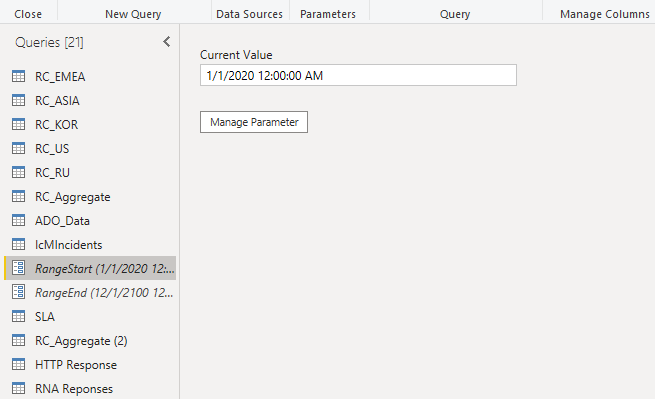
Task: Collapse the Queries pane
Action: pos(167,42)
